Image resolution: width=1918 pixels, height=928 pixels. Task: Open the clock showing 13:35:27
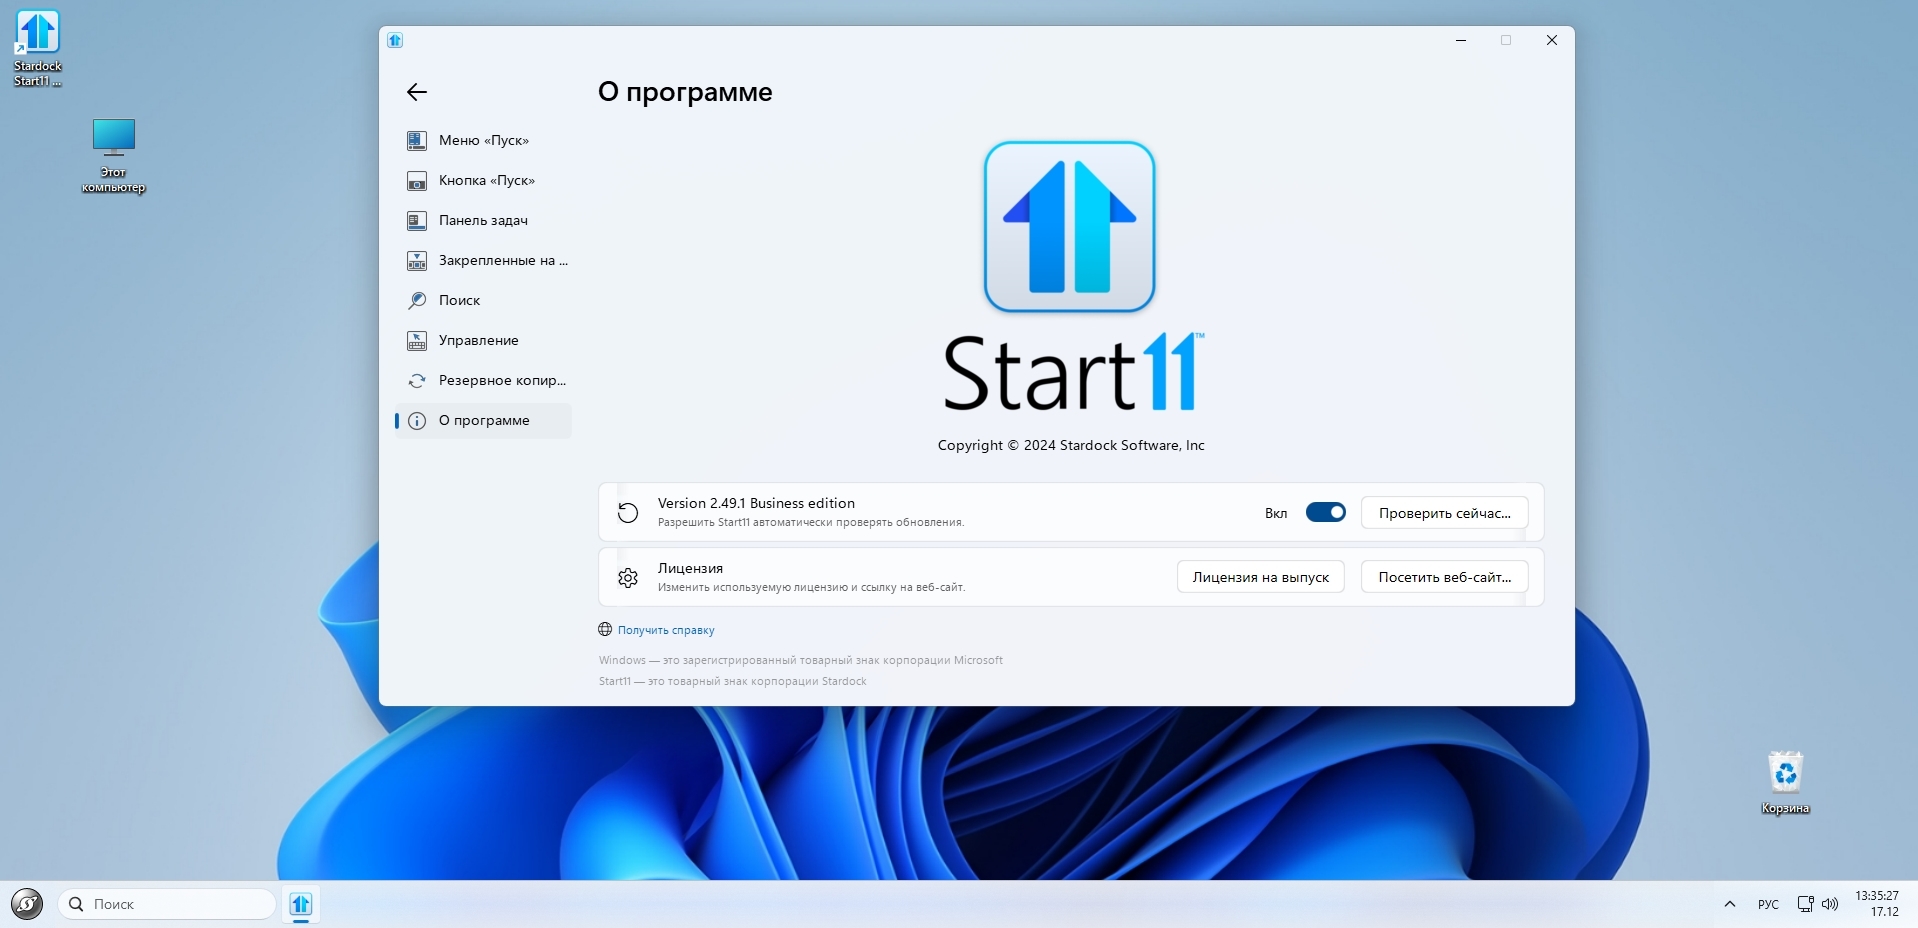pyautogui.click(x=1877, y=904)
